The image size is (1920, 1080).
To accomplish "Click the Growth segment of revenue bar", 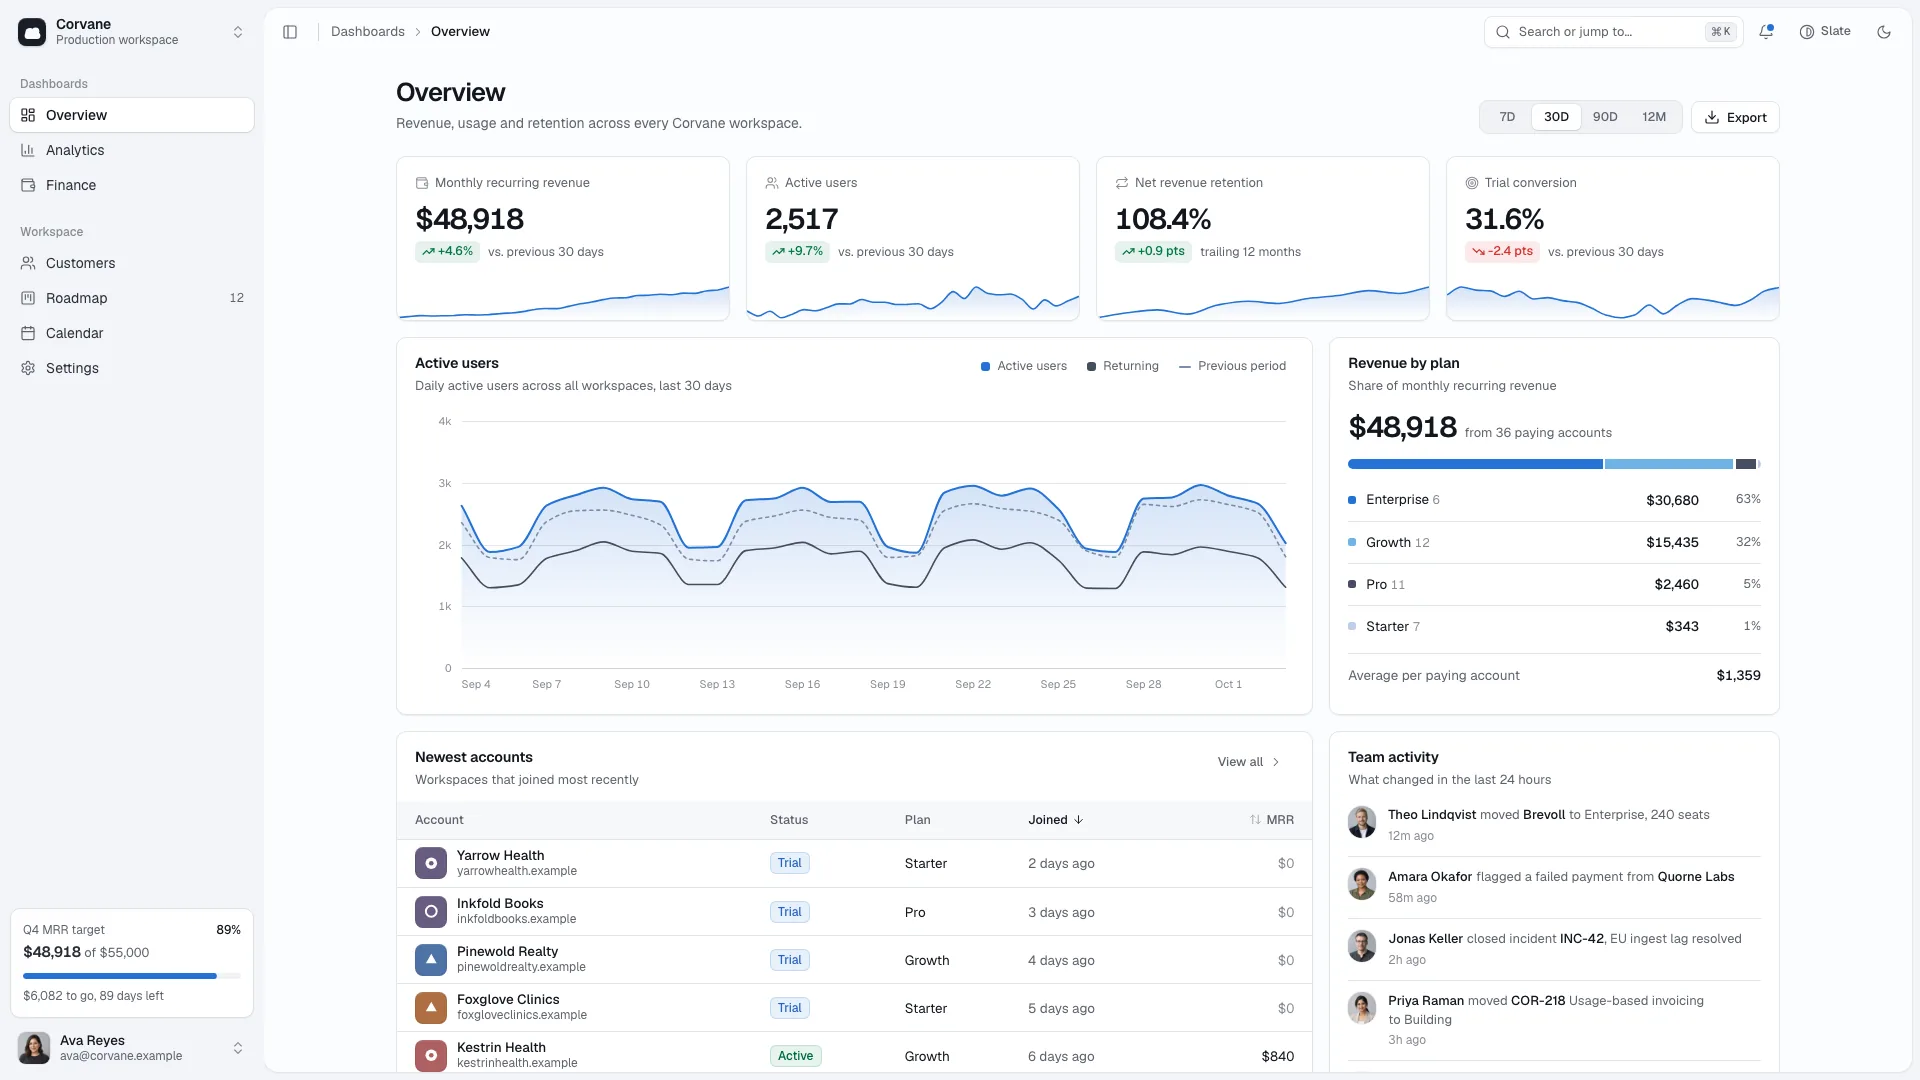I will (1669, 464).
